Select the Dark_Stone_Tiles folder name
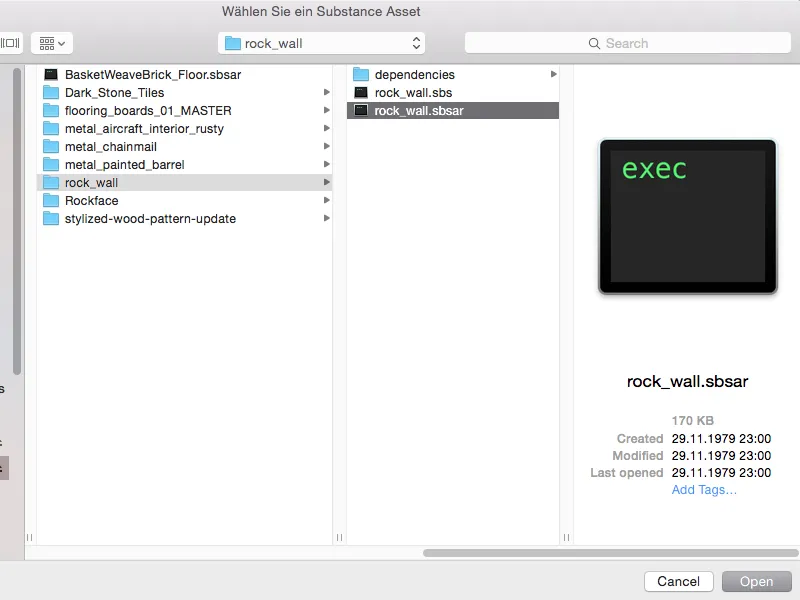The width and height of the screenshot is (800, 600). click(114, 93)
